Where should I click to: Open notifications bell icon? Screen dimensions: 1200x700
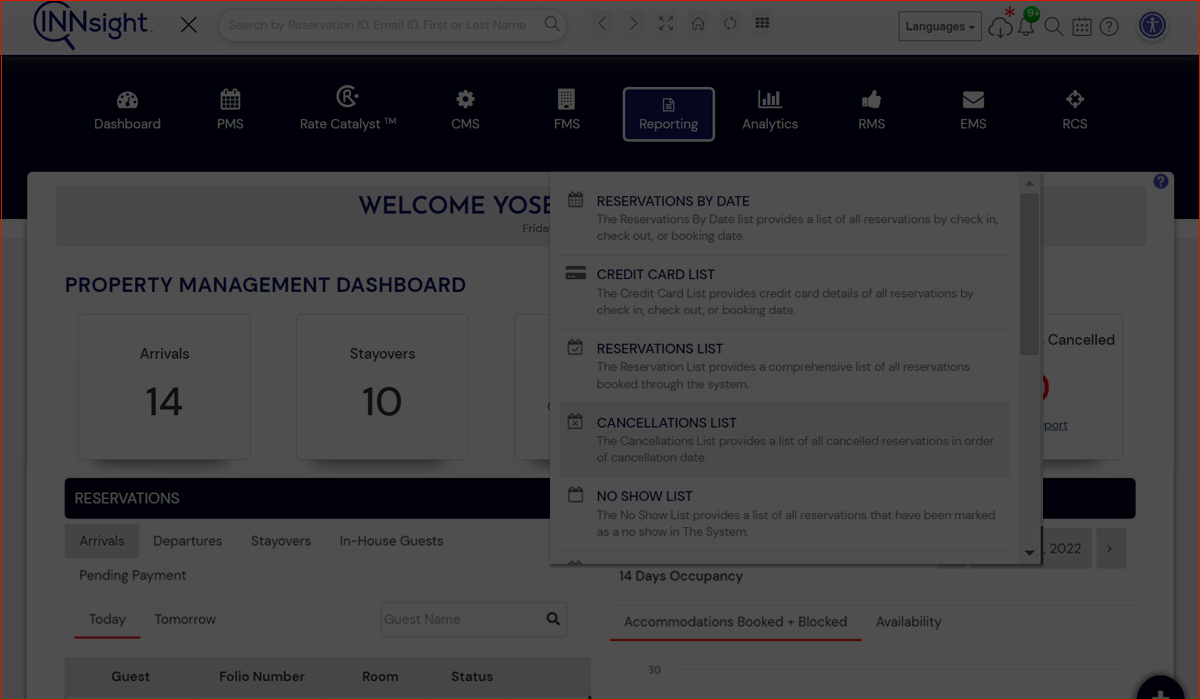pos(1026,28)
